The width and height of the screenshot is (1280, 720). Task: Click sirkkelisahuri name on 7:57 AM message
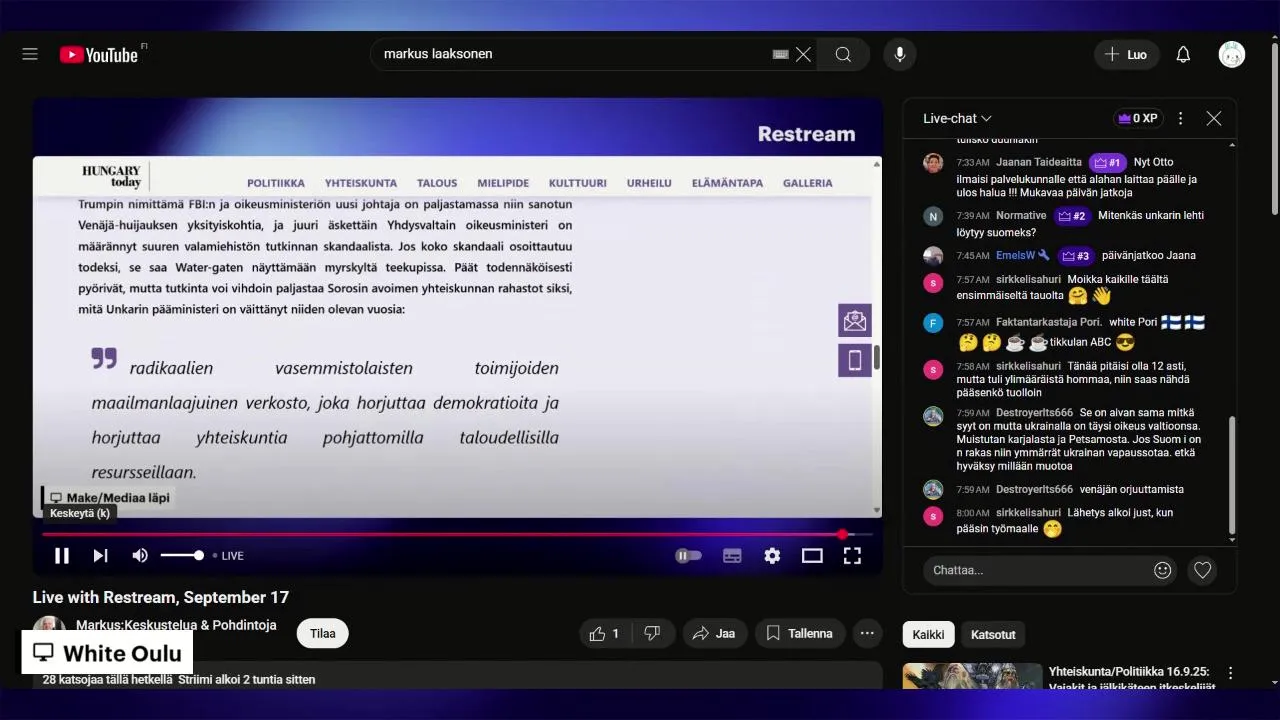click(x=1028, y=279)
